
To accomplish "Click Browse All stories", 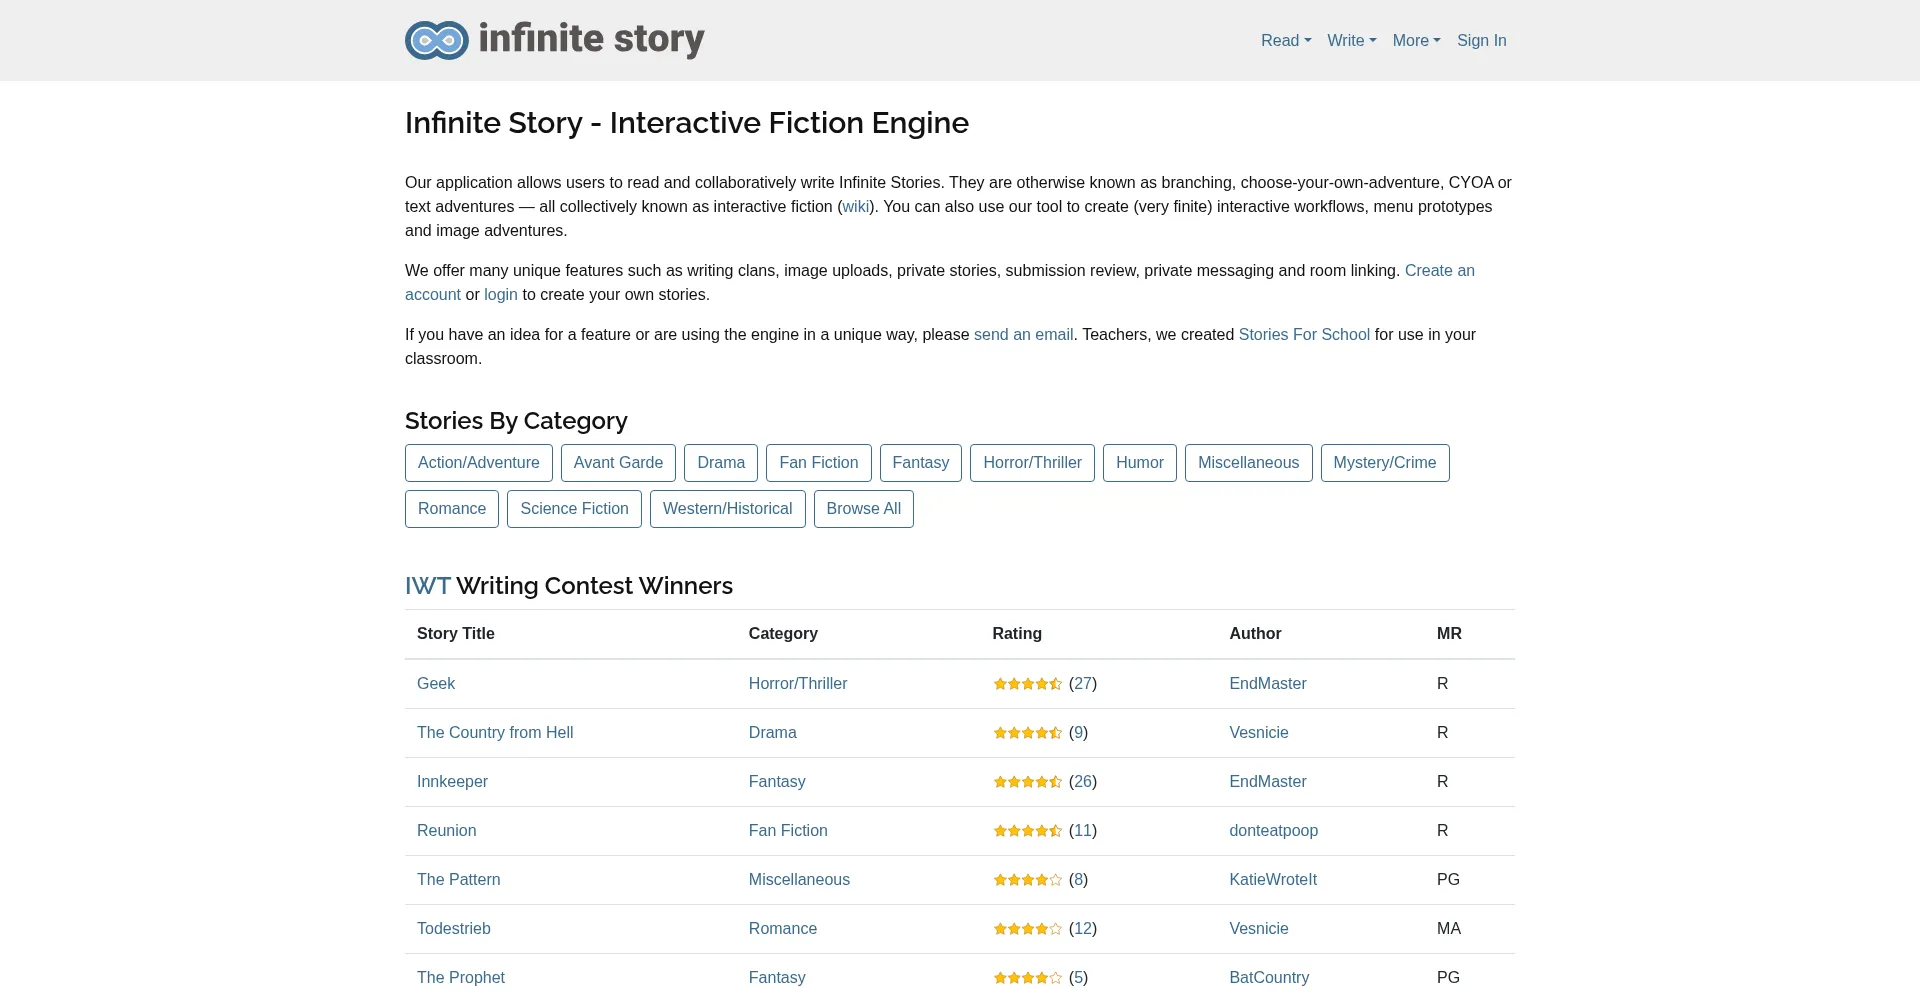I will pos(863,508).
